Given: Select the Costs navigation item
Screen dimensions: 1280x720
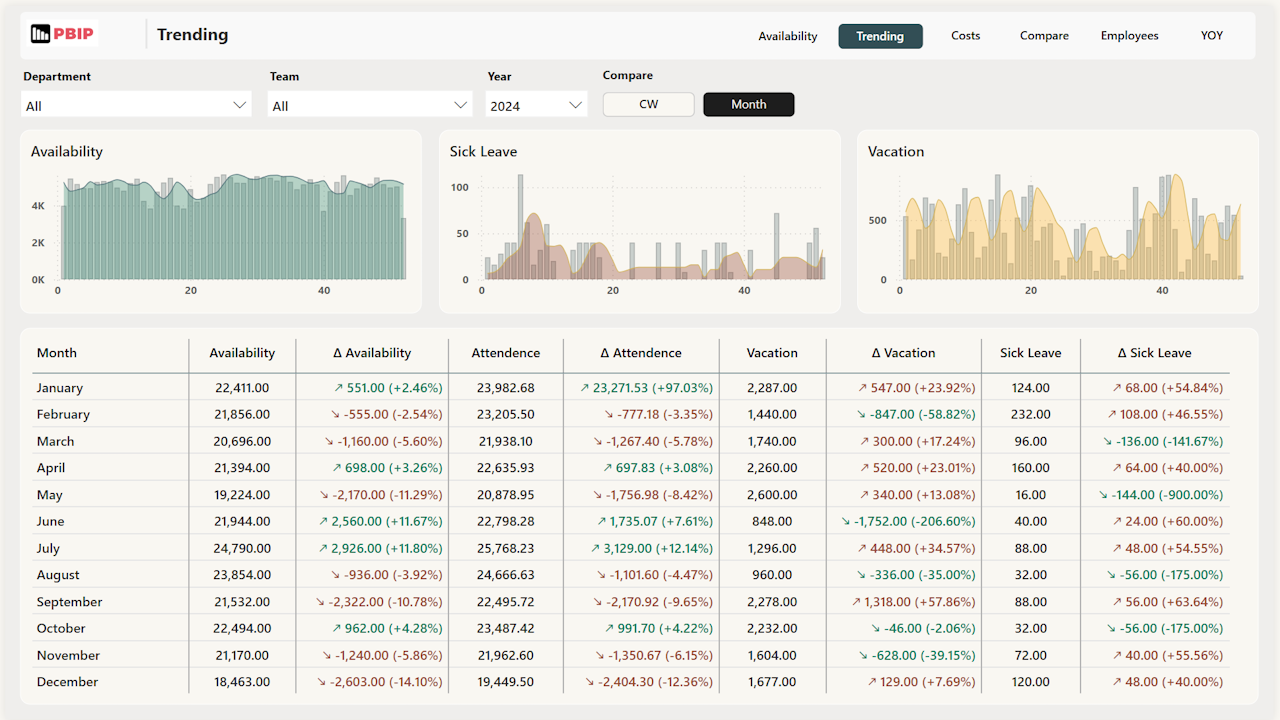Looking at the screenshot, I should point(964,35).
